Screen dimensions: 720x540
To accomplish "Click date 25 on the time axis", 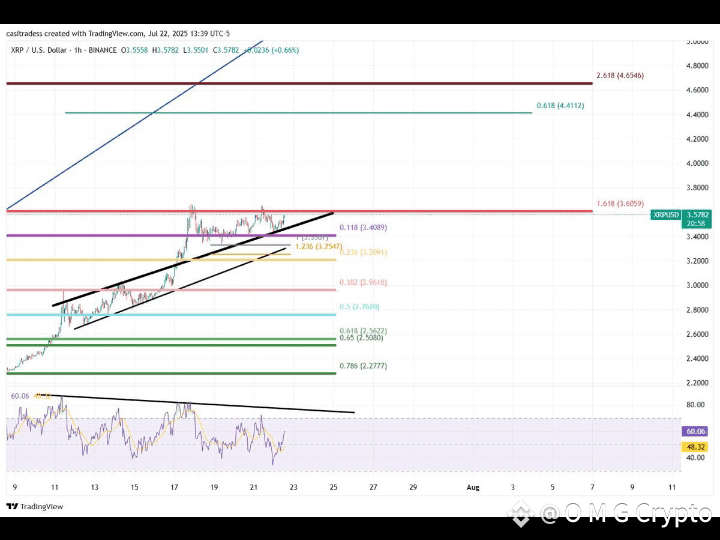I will tap(333, 487).
